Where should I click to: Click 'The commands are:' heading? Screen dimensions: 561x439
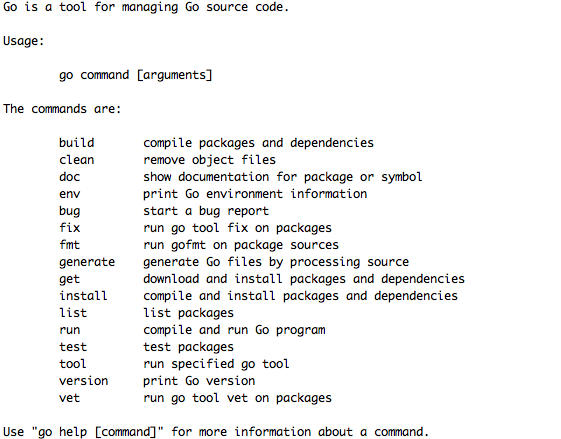pos(62,109)
